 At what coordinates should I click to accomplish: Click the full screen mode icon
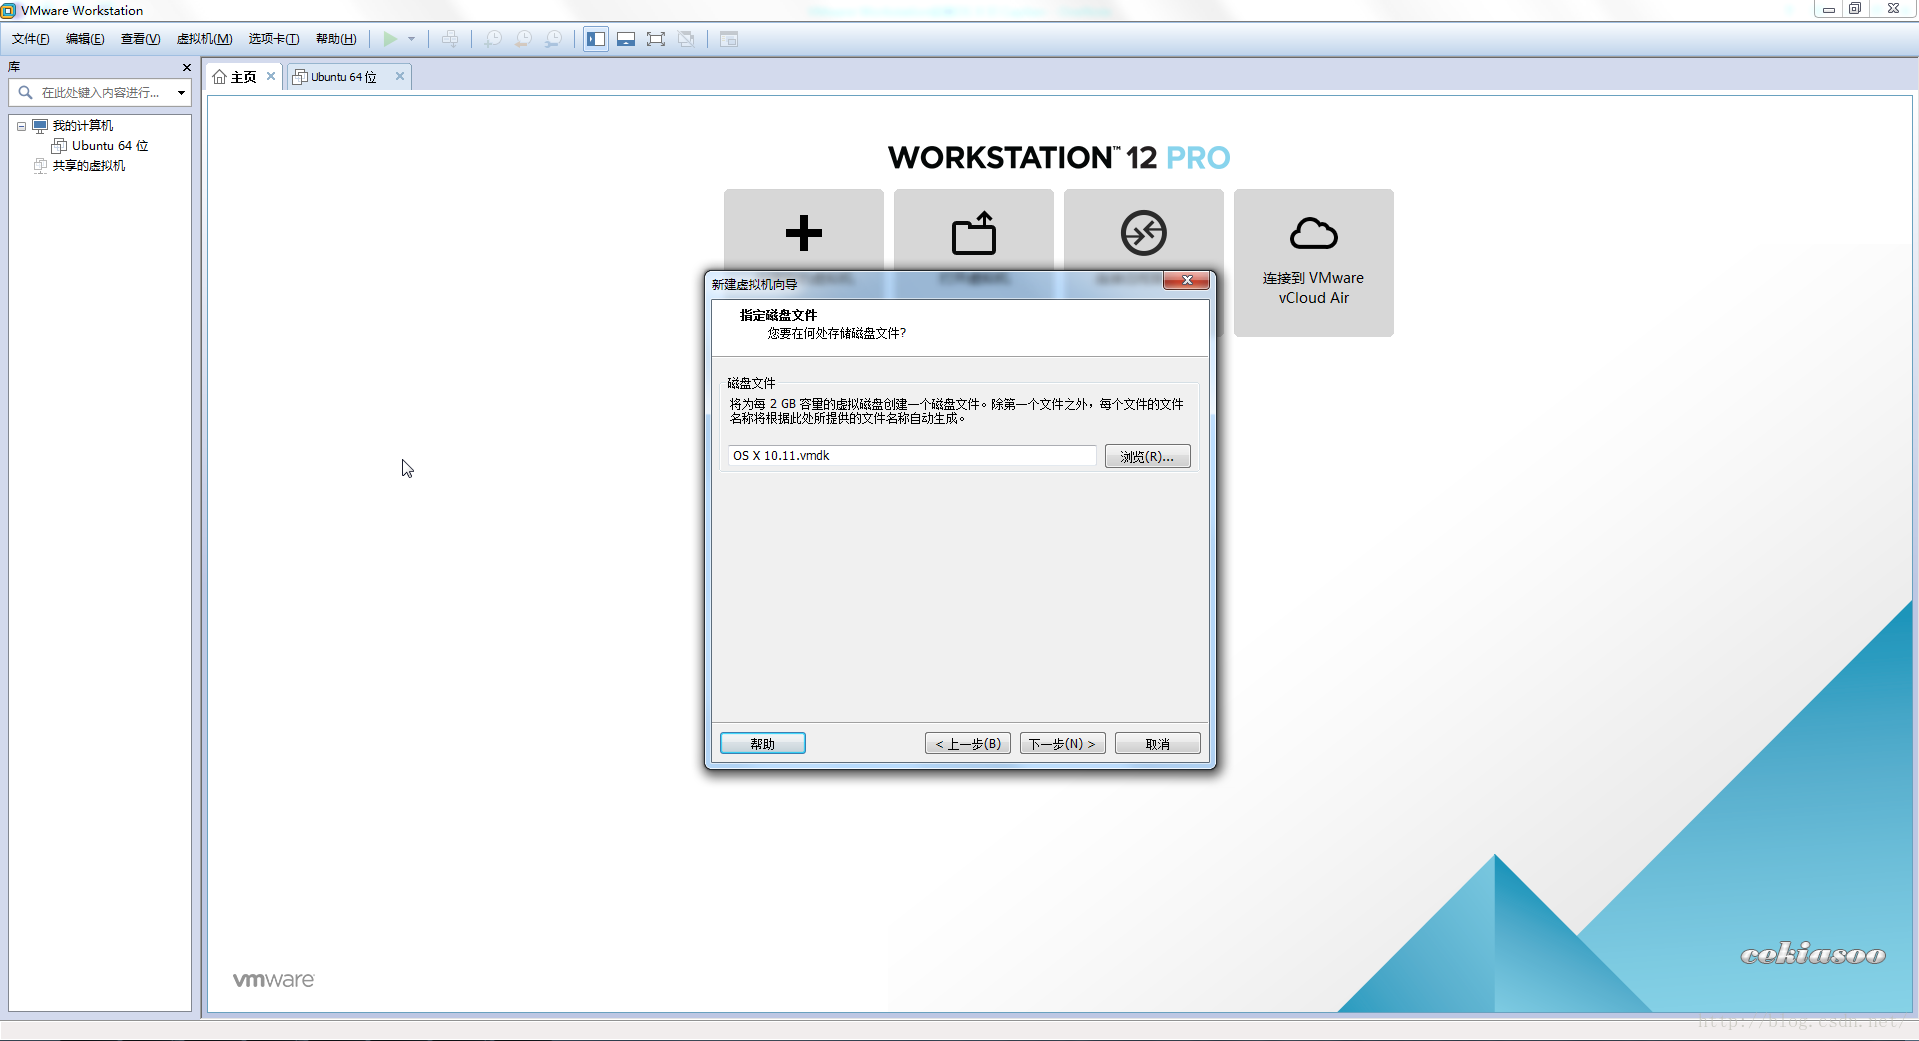656,39
